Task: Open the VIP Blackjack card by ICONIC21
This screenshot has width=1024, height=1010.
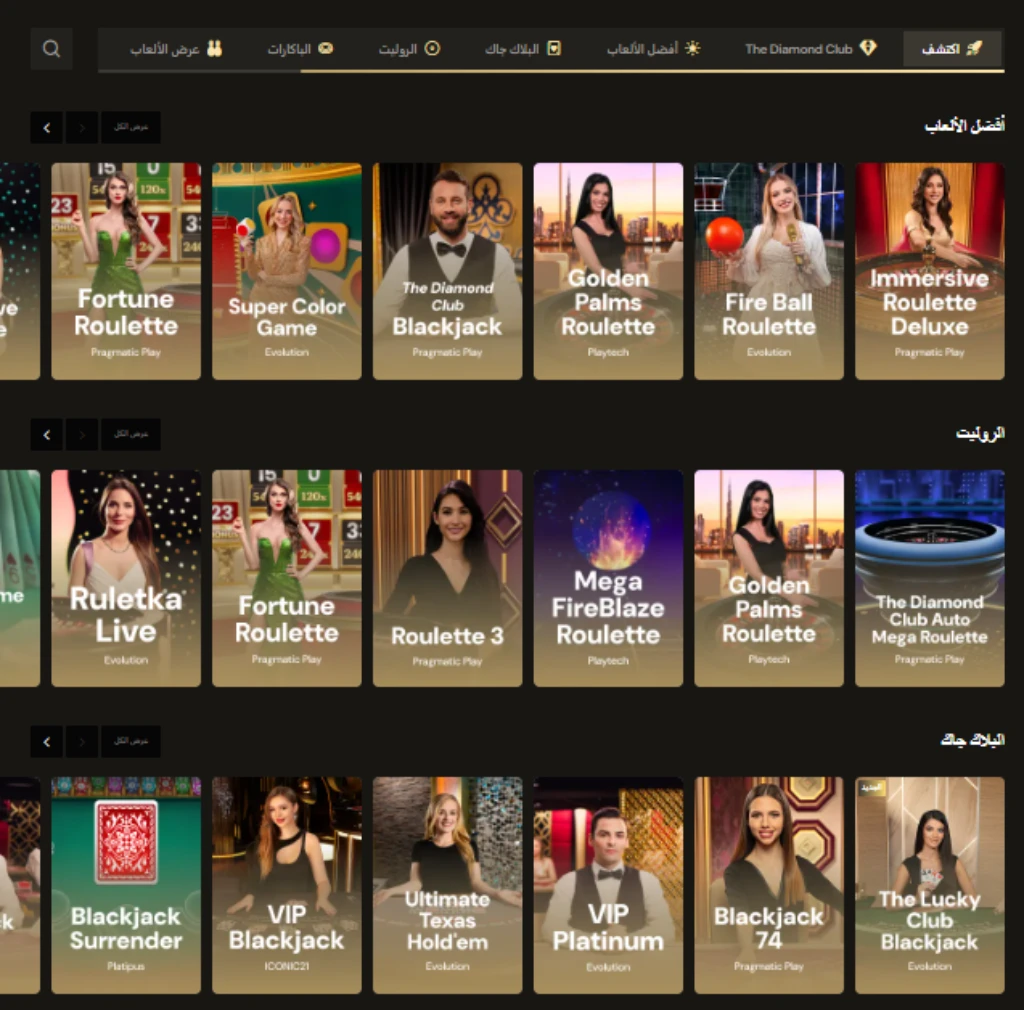Action: point(287,885)
